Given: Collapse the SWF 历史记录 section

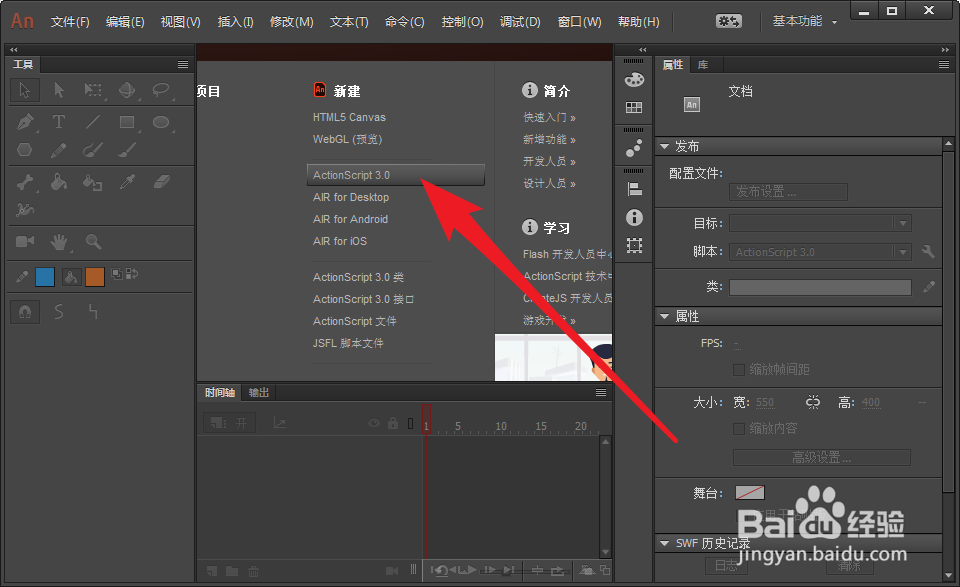Looking at the screenshot, I should 664,543.
